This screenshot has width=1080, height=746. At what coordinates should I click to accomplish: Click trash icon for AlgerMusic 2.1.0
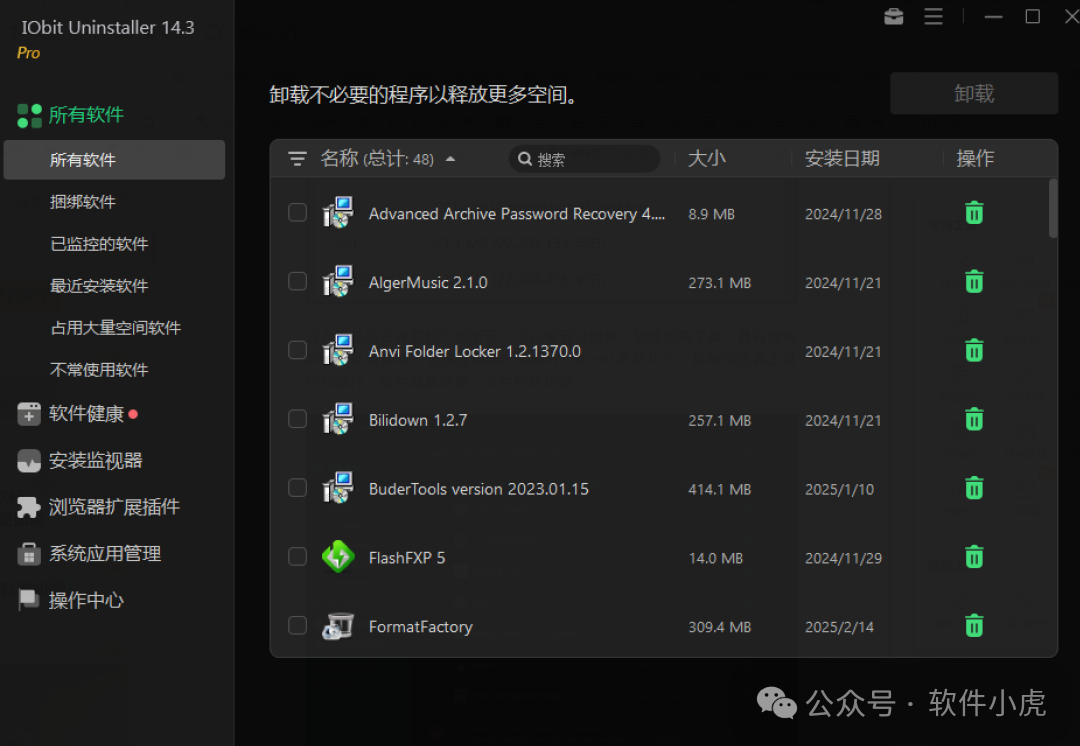point(974,282)
